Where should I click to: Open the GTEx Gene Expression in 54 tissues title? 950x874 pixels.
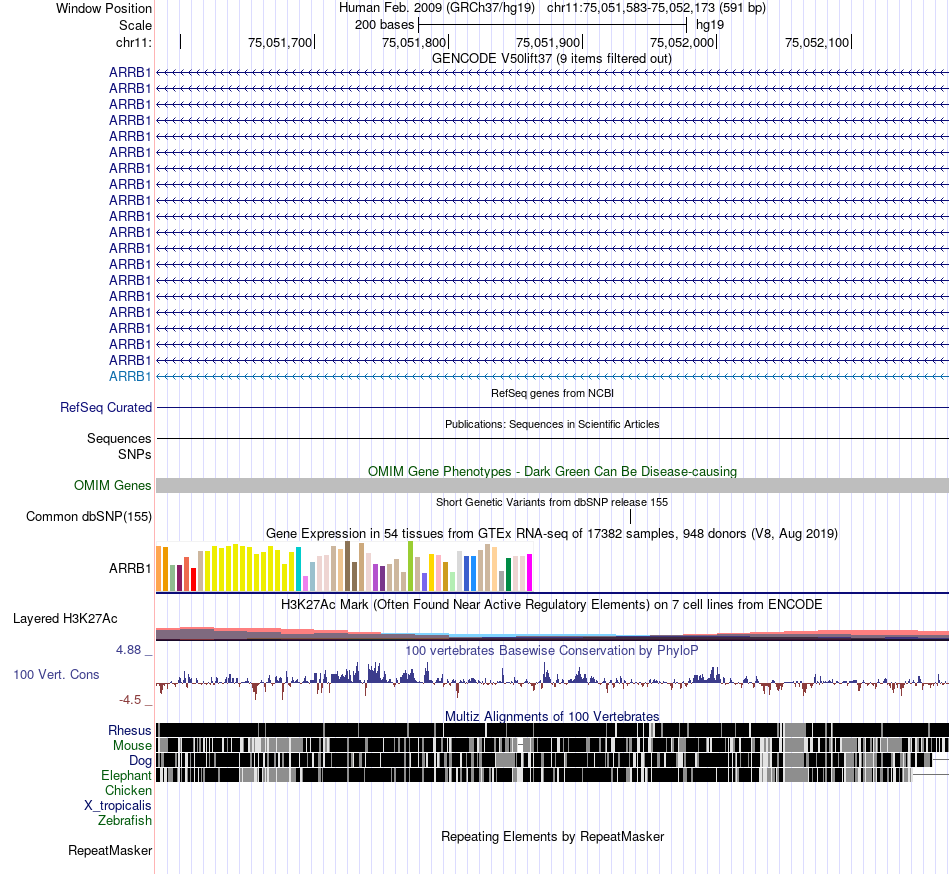552,534
